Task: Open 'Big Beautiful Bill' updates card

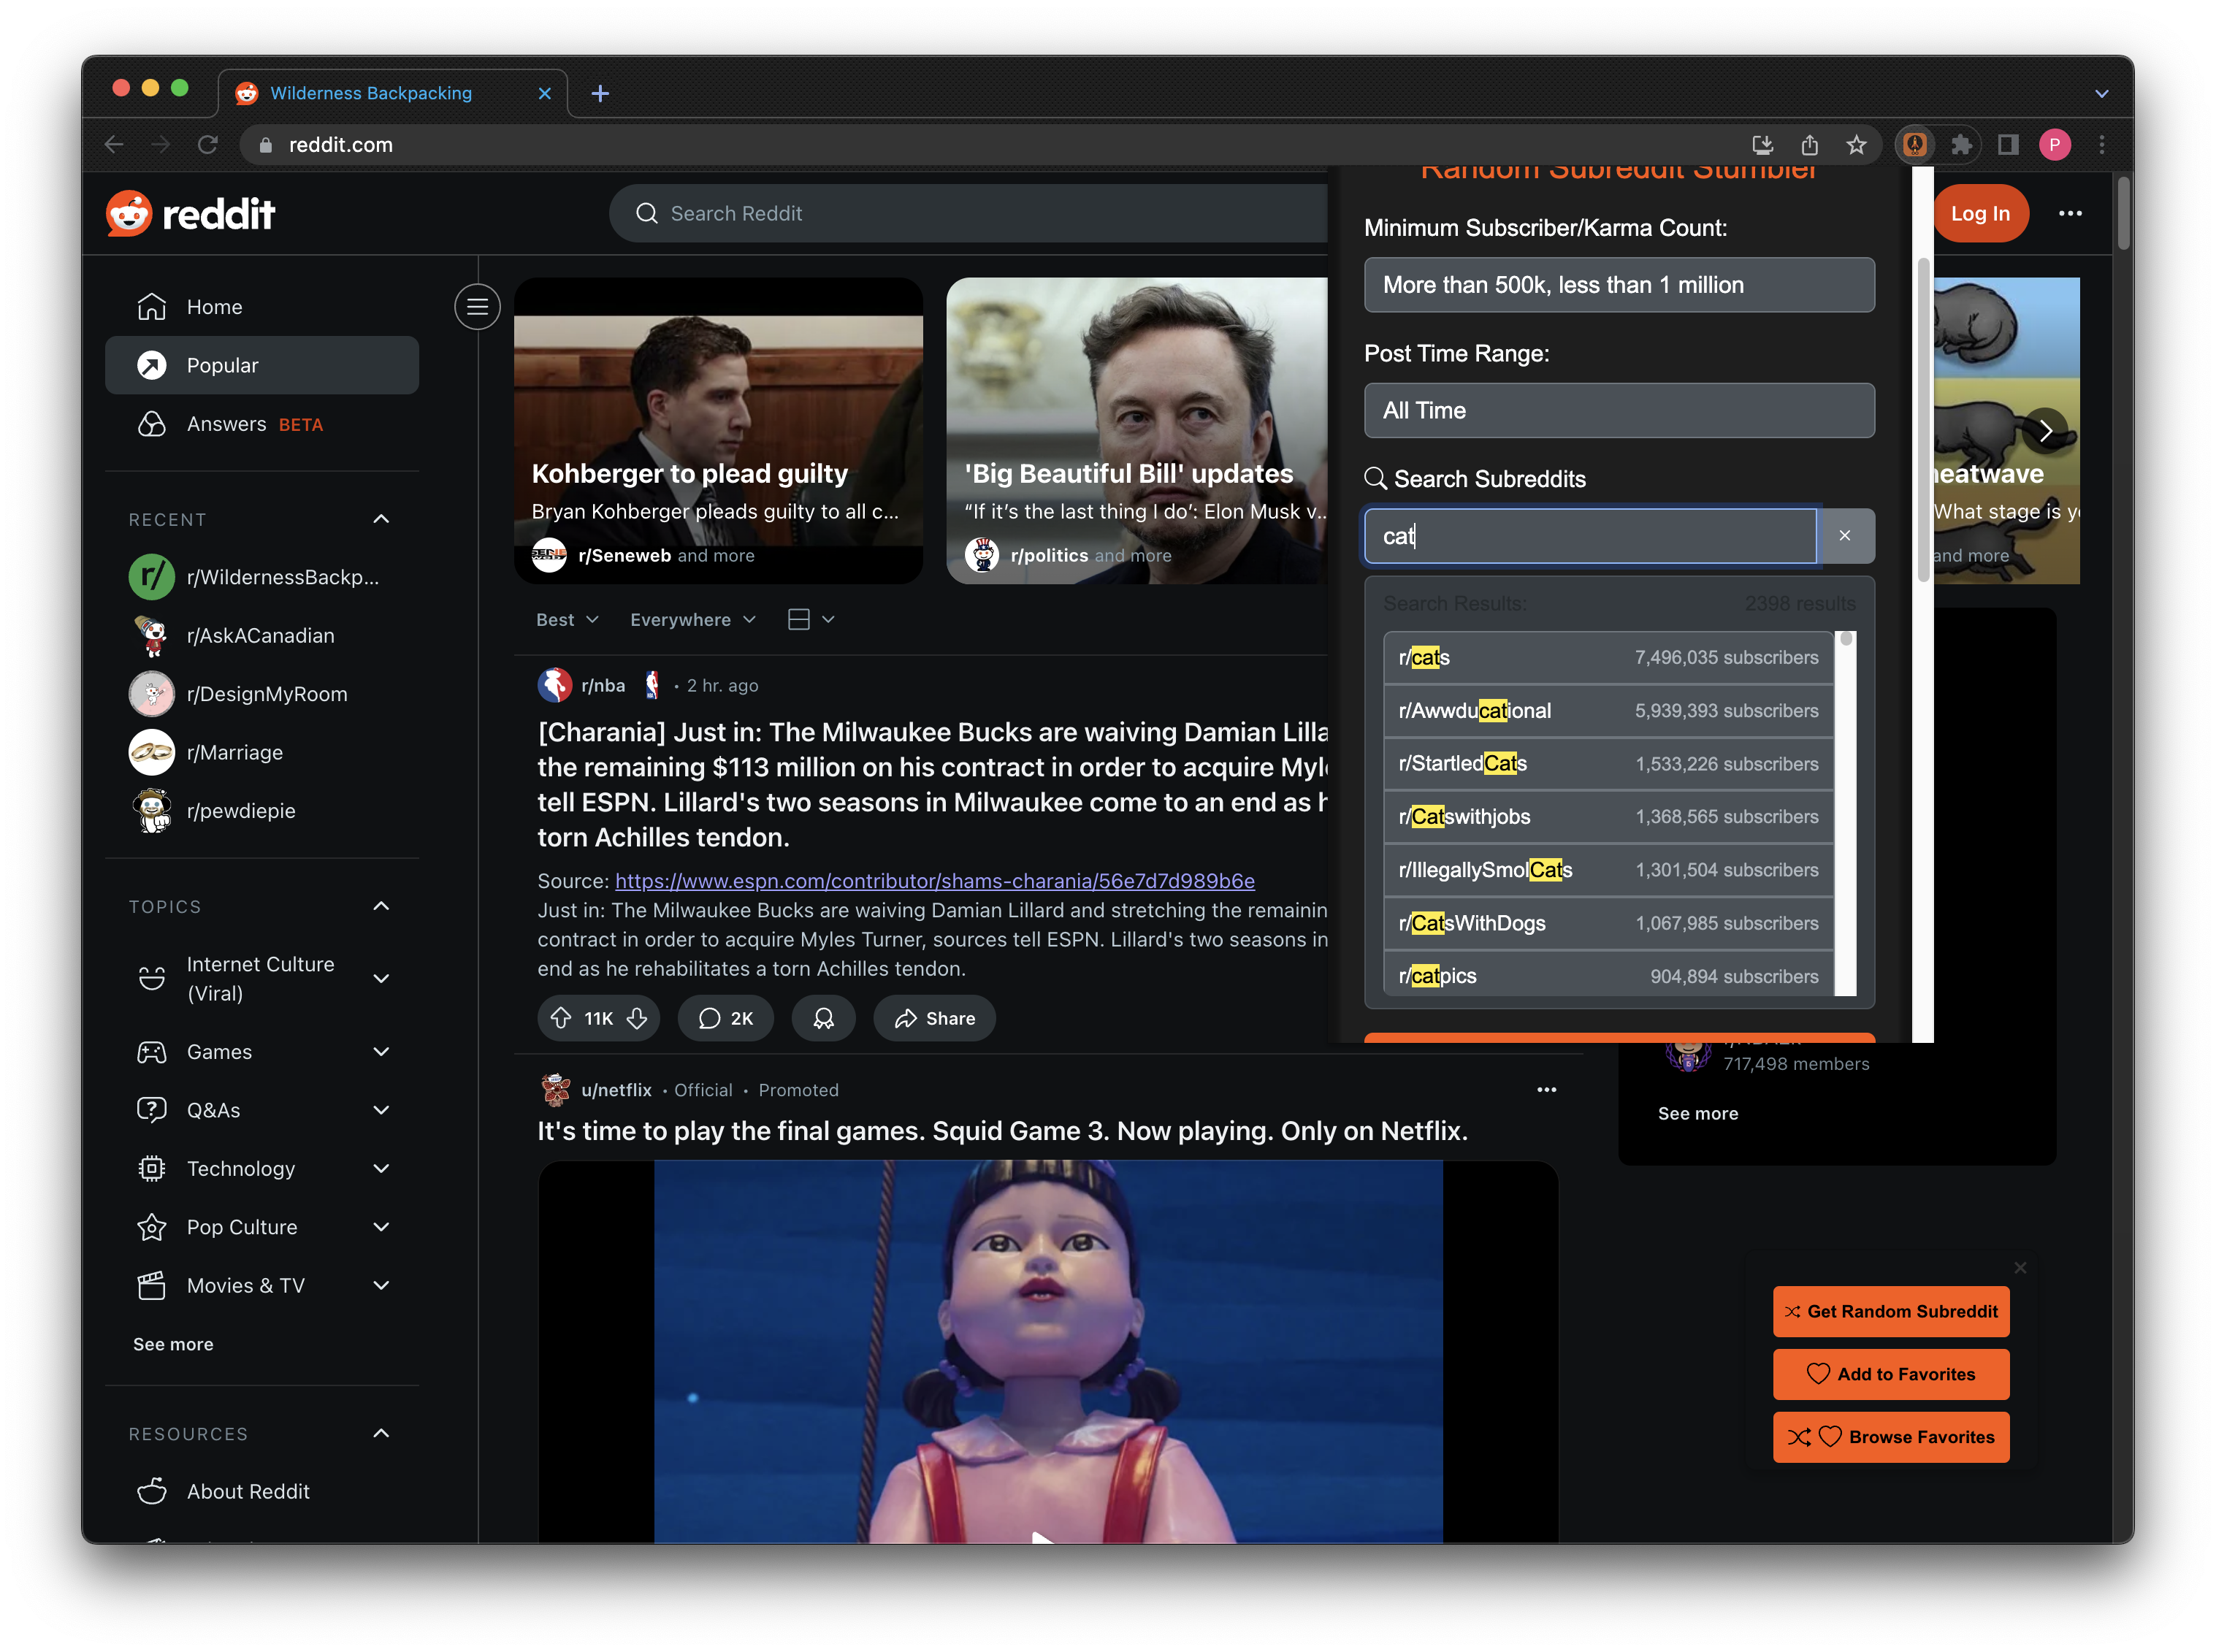Action: 1137,430
